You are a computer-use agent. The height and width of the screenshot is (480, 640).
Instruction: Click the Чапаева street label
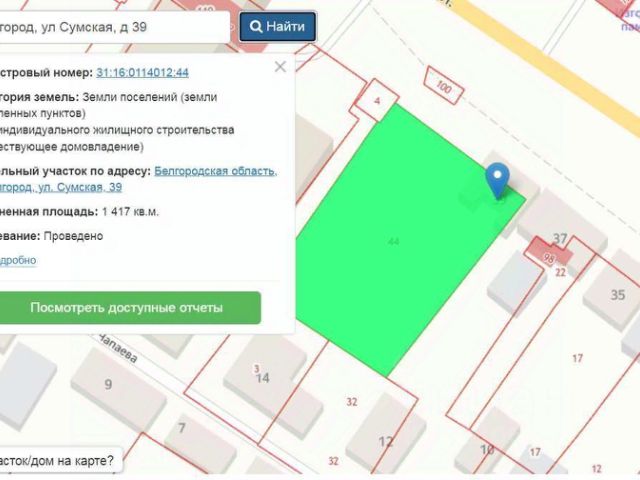click(118, 349)
